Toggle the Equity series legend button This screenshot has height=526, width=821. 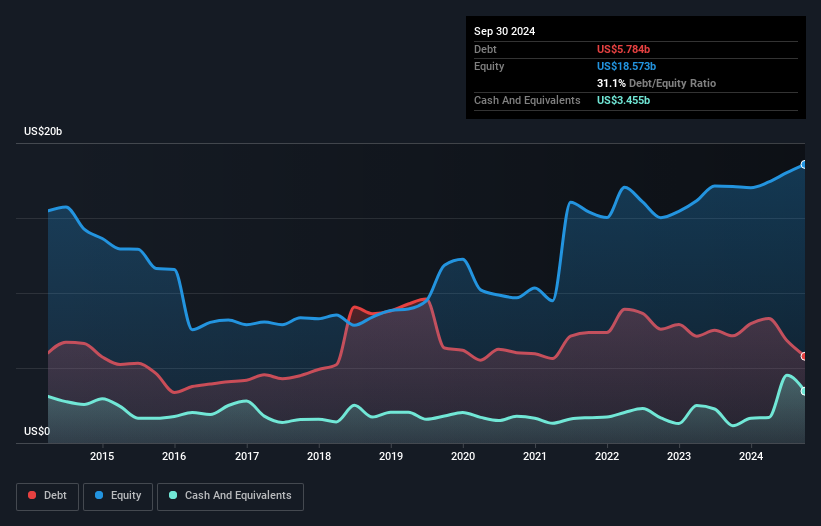(118, 496)
